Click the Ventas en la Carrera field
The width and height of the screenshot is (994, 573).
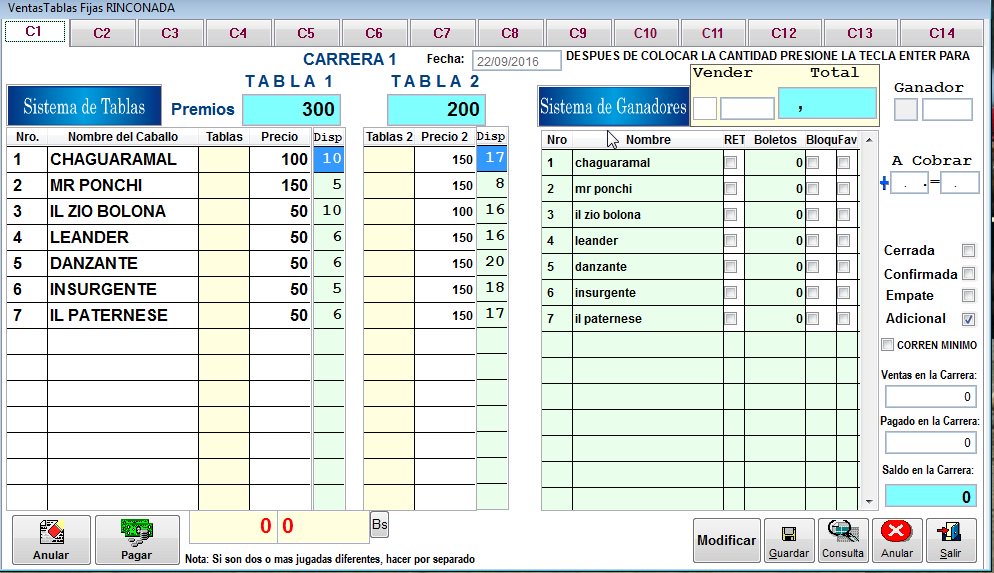coord(931,397)
